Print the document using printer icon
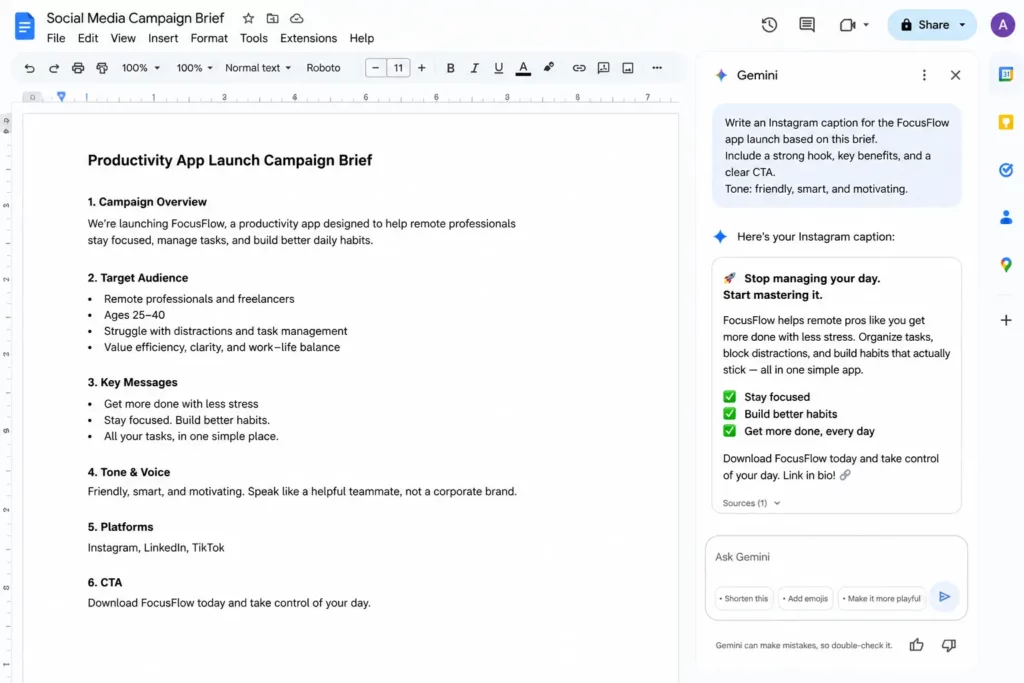 point(78,68)
